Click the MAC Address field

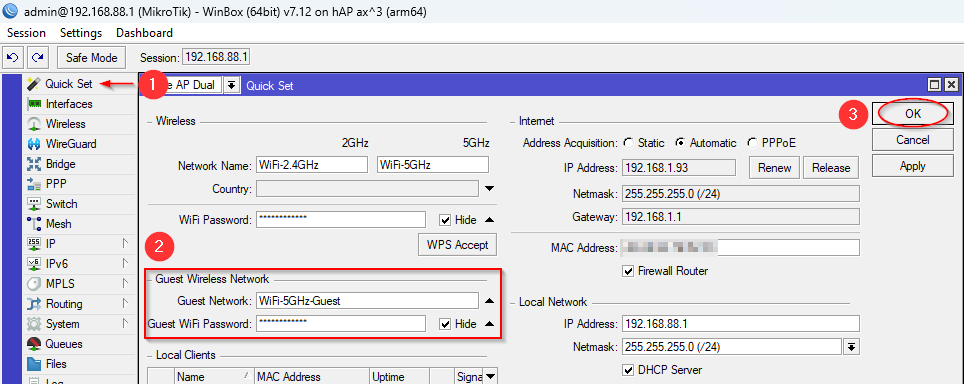pyautogui.click(x=741, y=248)
